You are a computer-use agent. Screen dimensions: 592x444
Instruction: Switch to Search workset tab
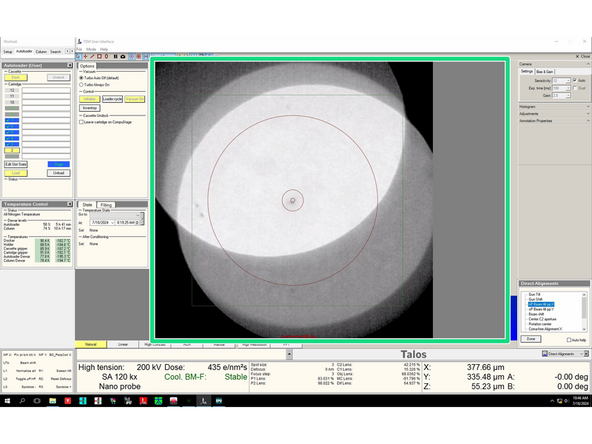tap(56, 51)
